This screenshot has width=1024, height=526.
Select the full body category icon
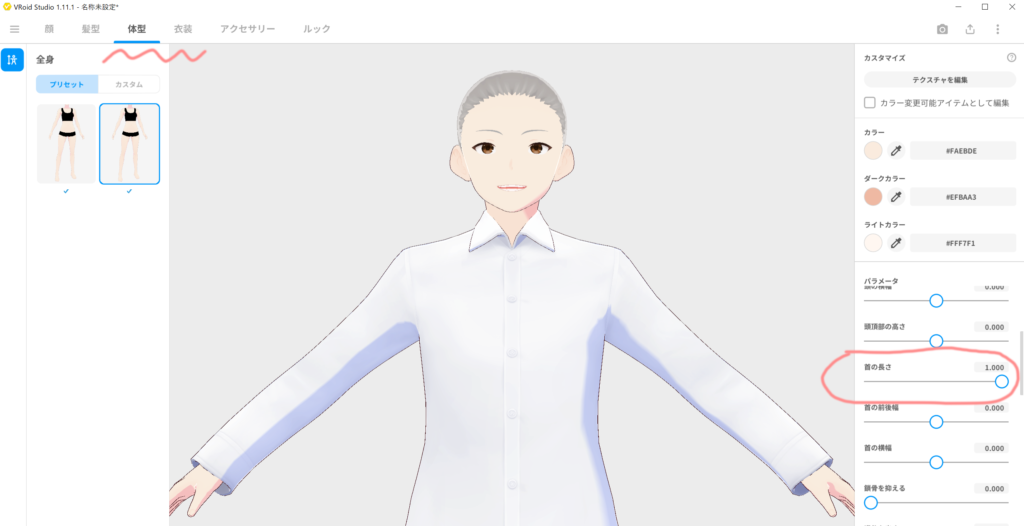13,60
